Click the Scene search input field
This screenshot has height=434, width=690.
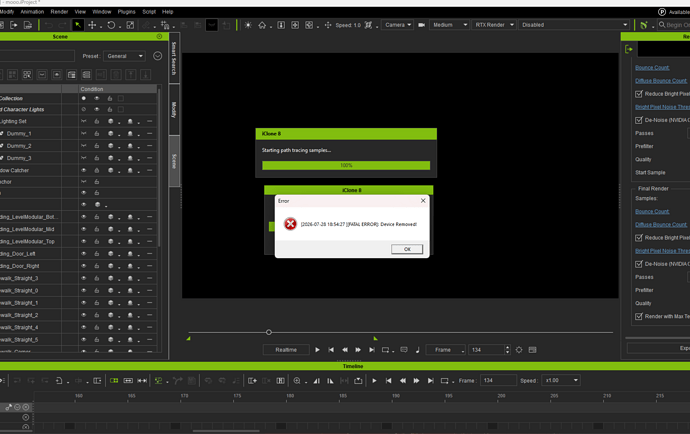click(37, 56)
